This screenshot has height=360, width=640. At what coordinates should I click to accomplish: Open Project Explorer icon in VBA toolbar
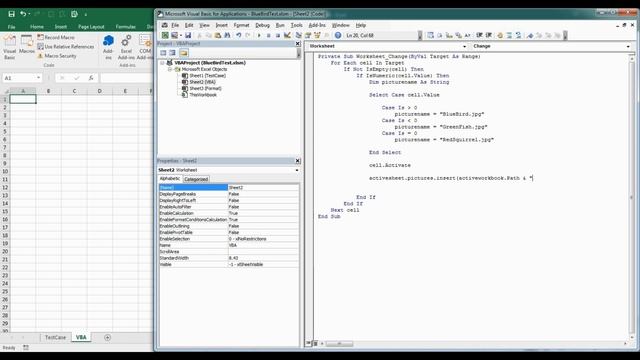click(x=298, y=36)
